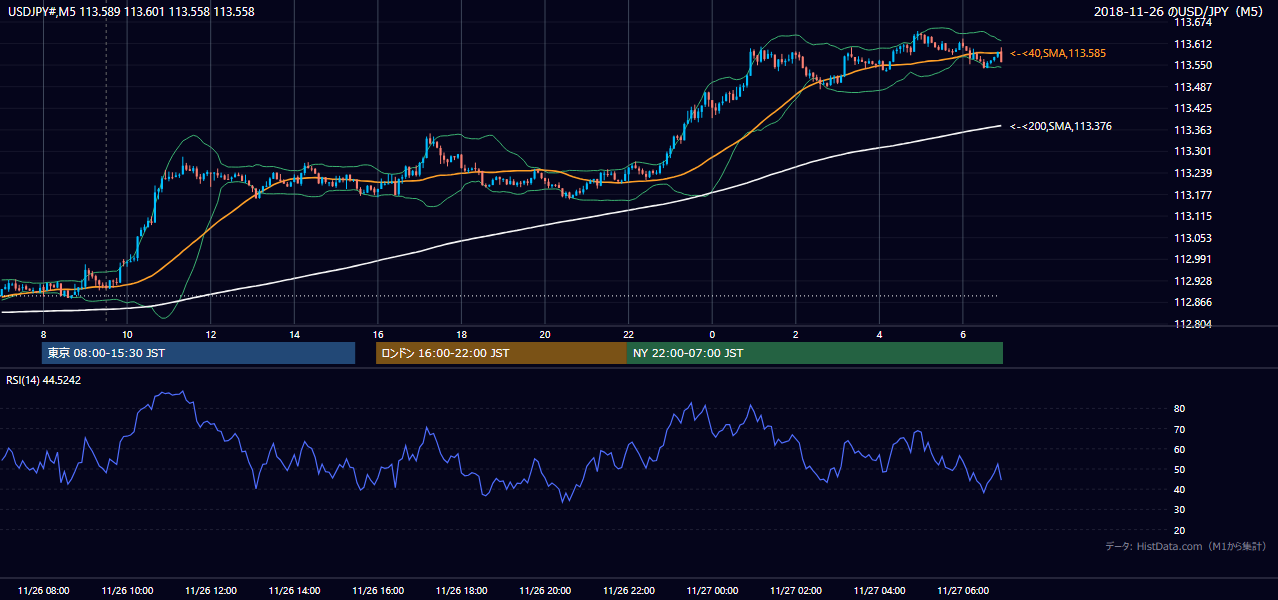1278x600 pixels.
Task: Click the bottom time label 11/27 00:00
Action: point(712,591)
